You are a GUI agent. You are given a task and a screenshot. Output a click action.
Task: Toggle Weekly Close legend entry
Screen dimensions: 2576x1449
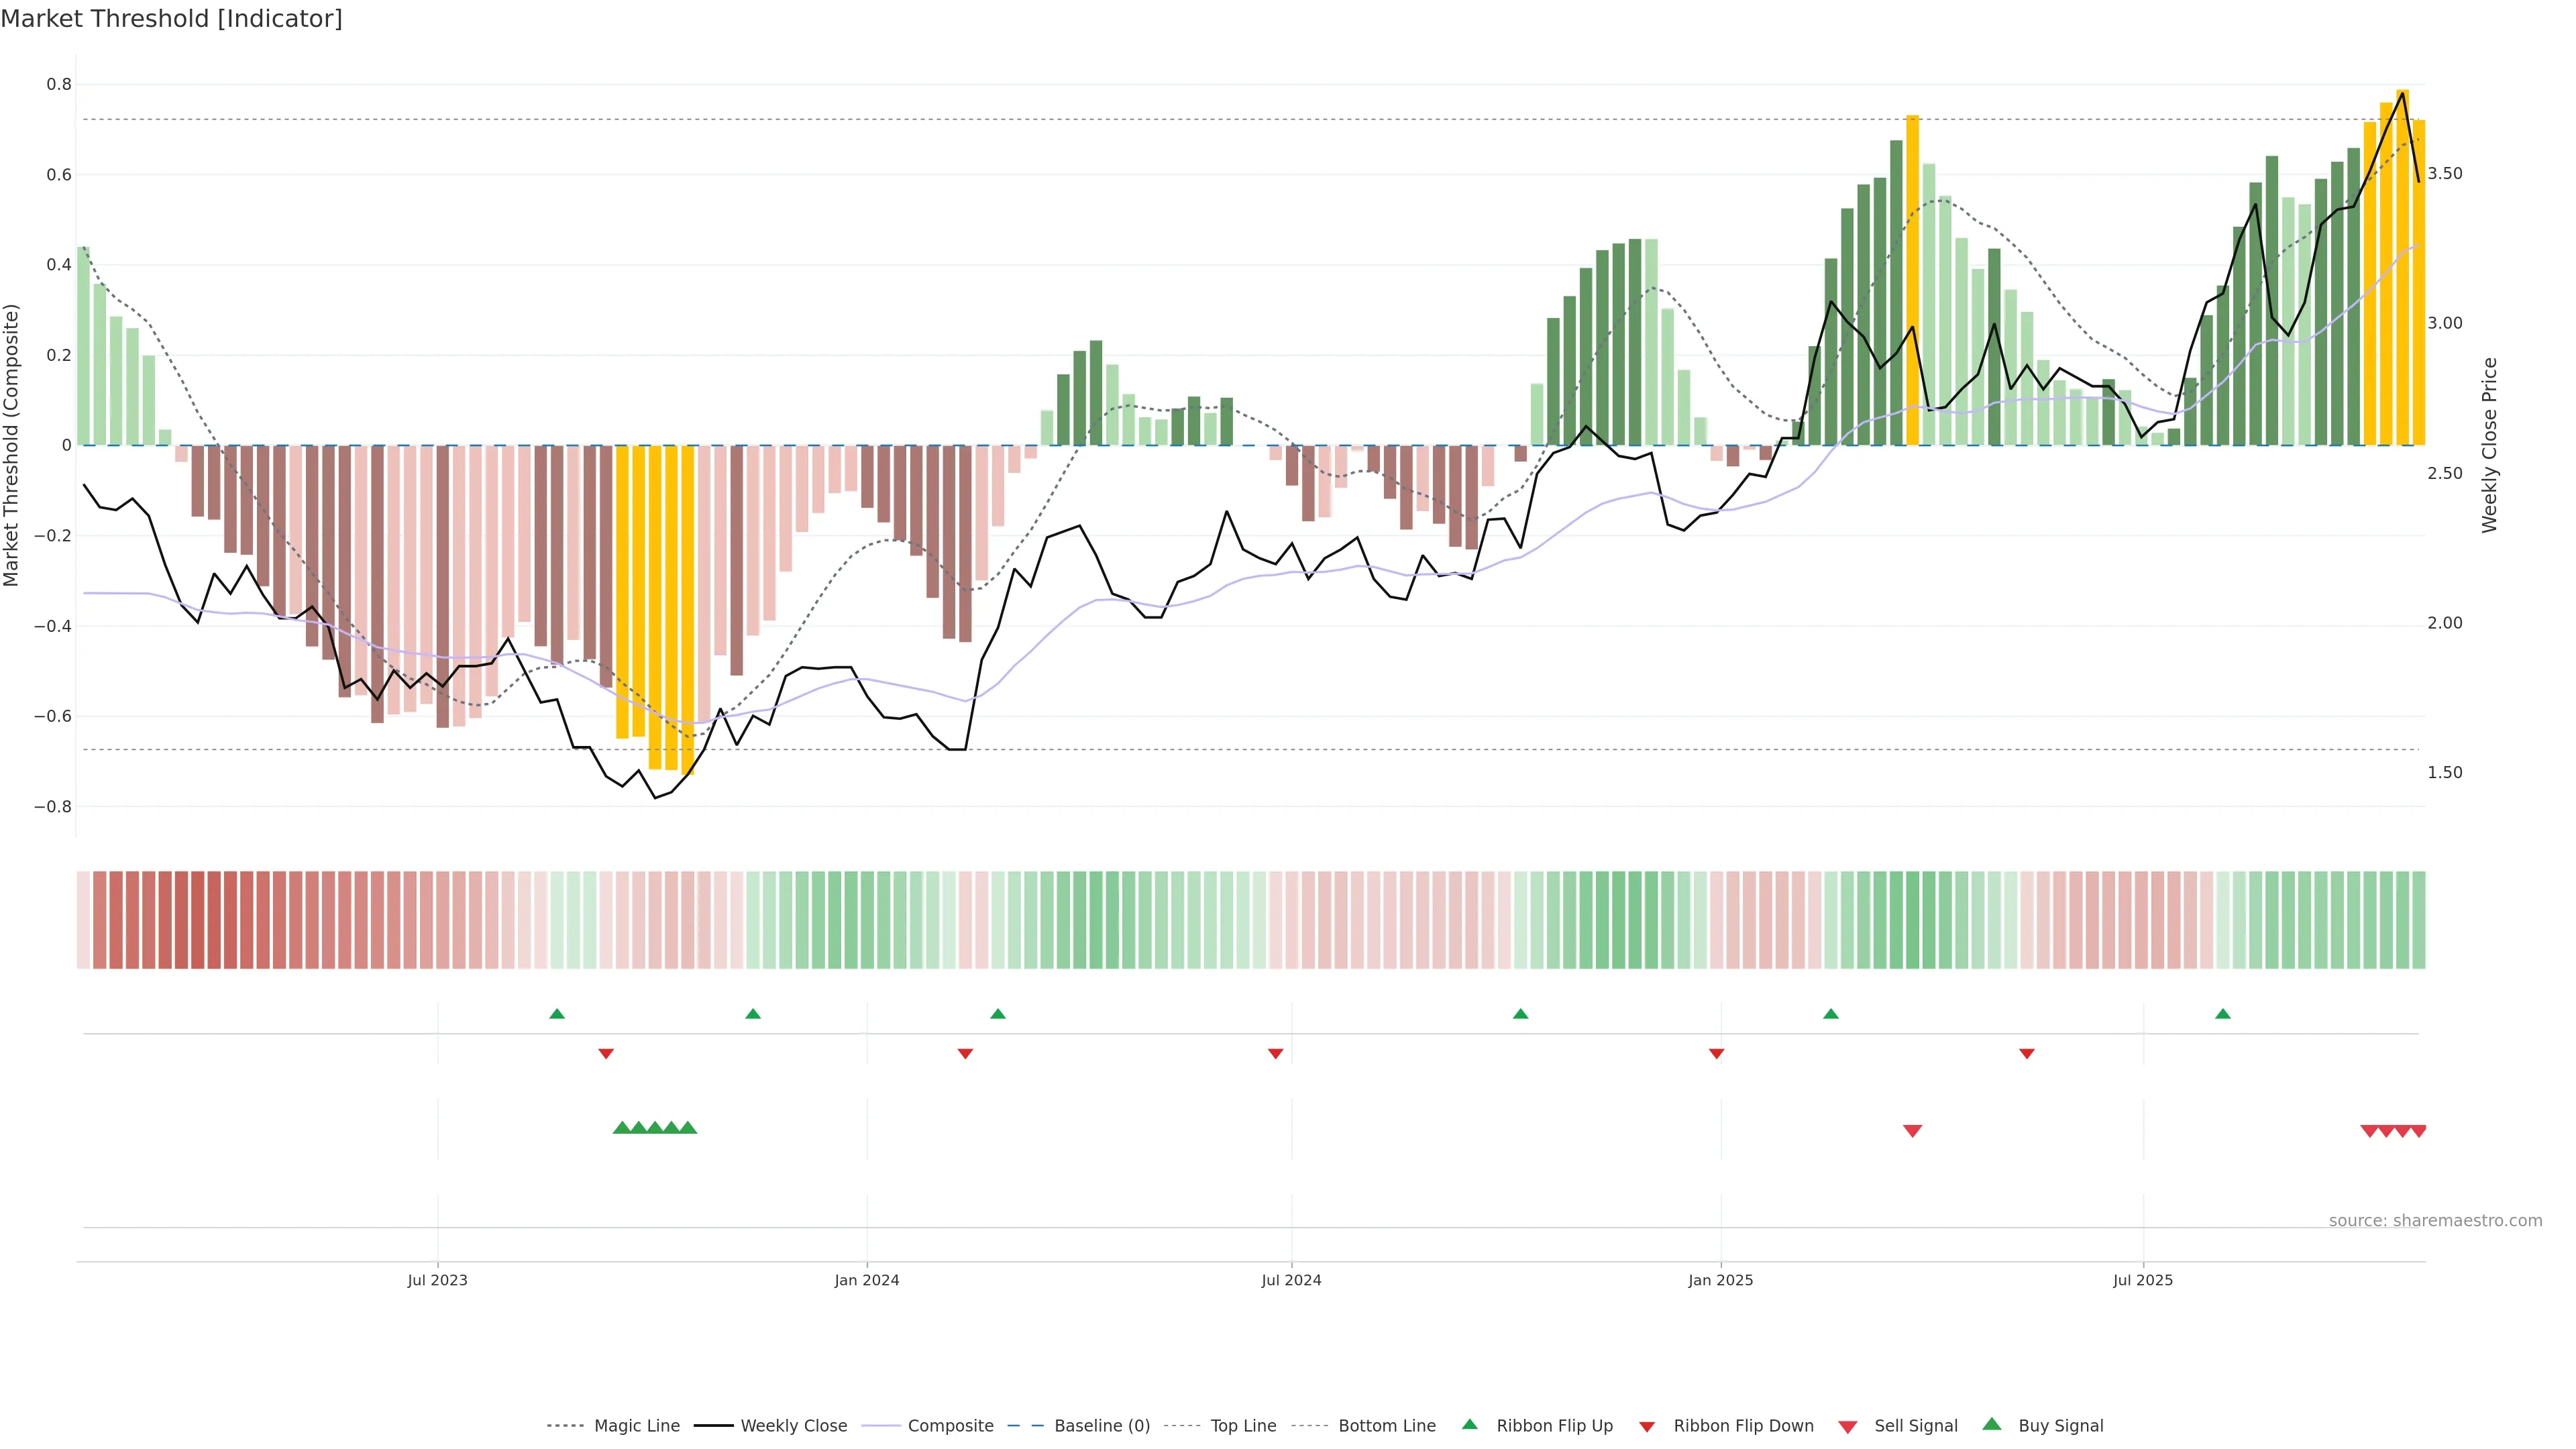[793, 1426]
